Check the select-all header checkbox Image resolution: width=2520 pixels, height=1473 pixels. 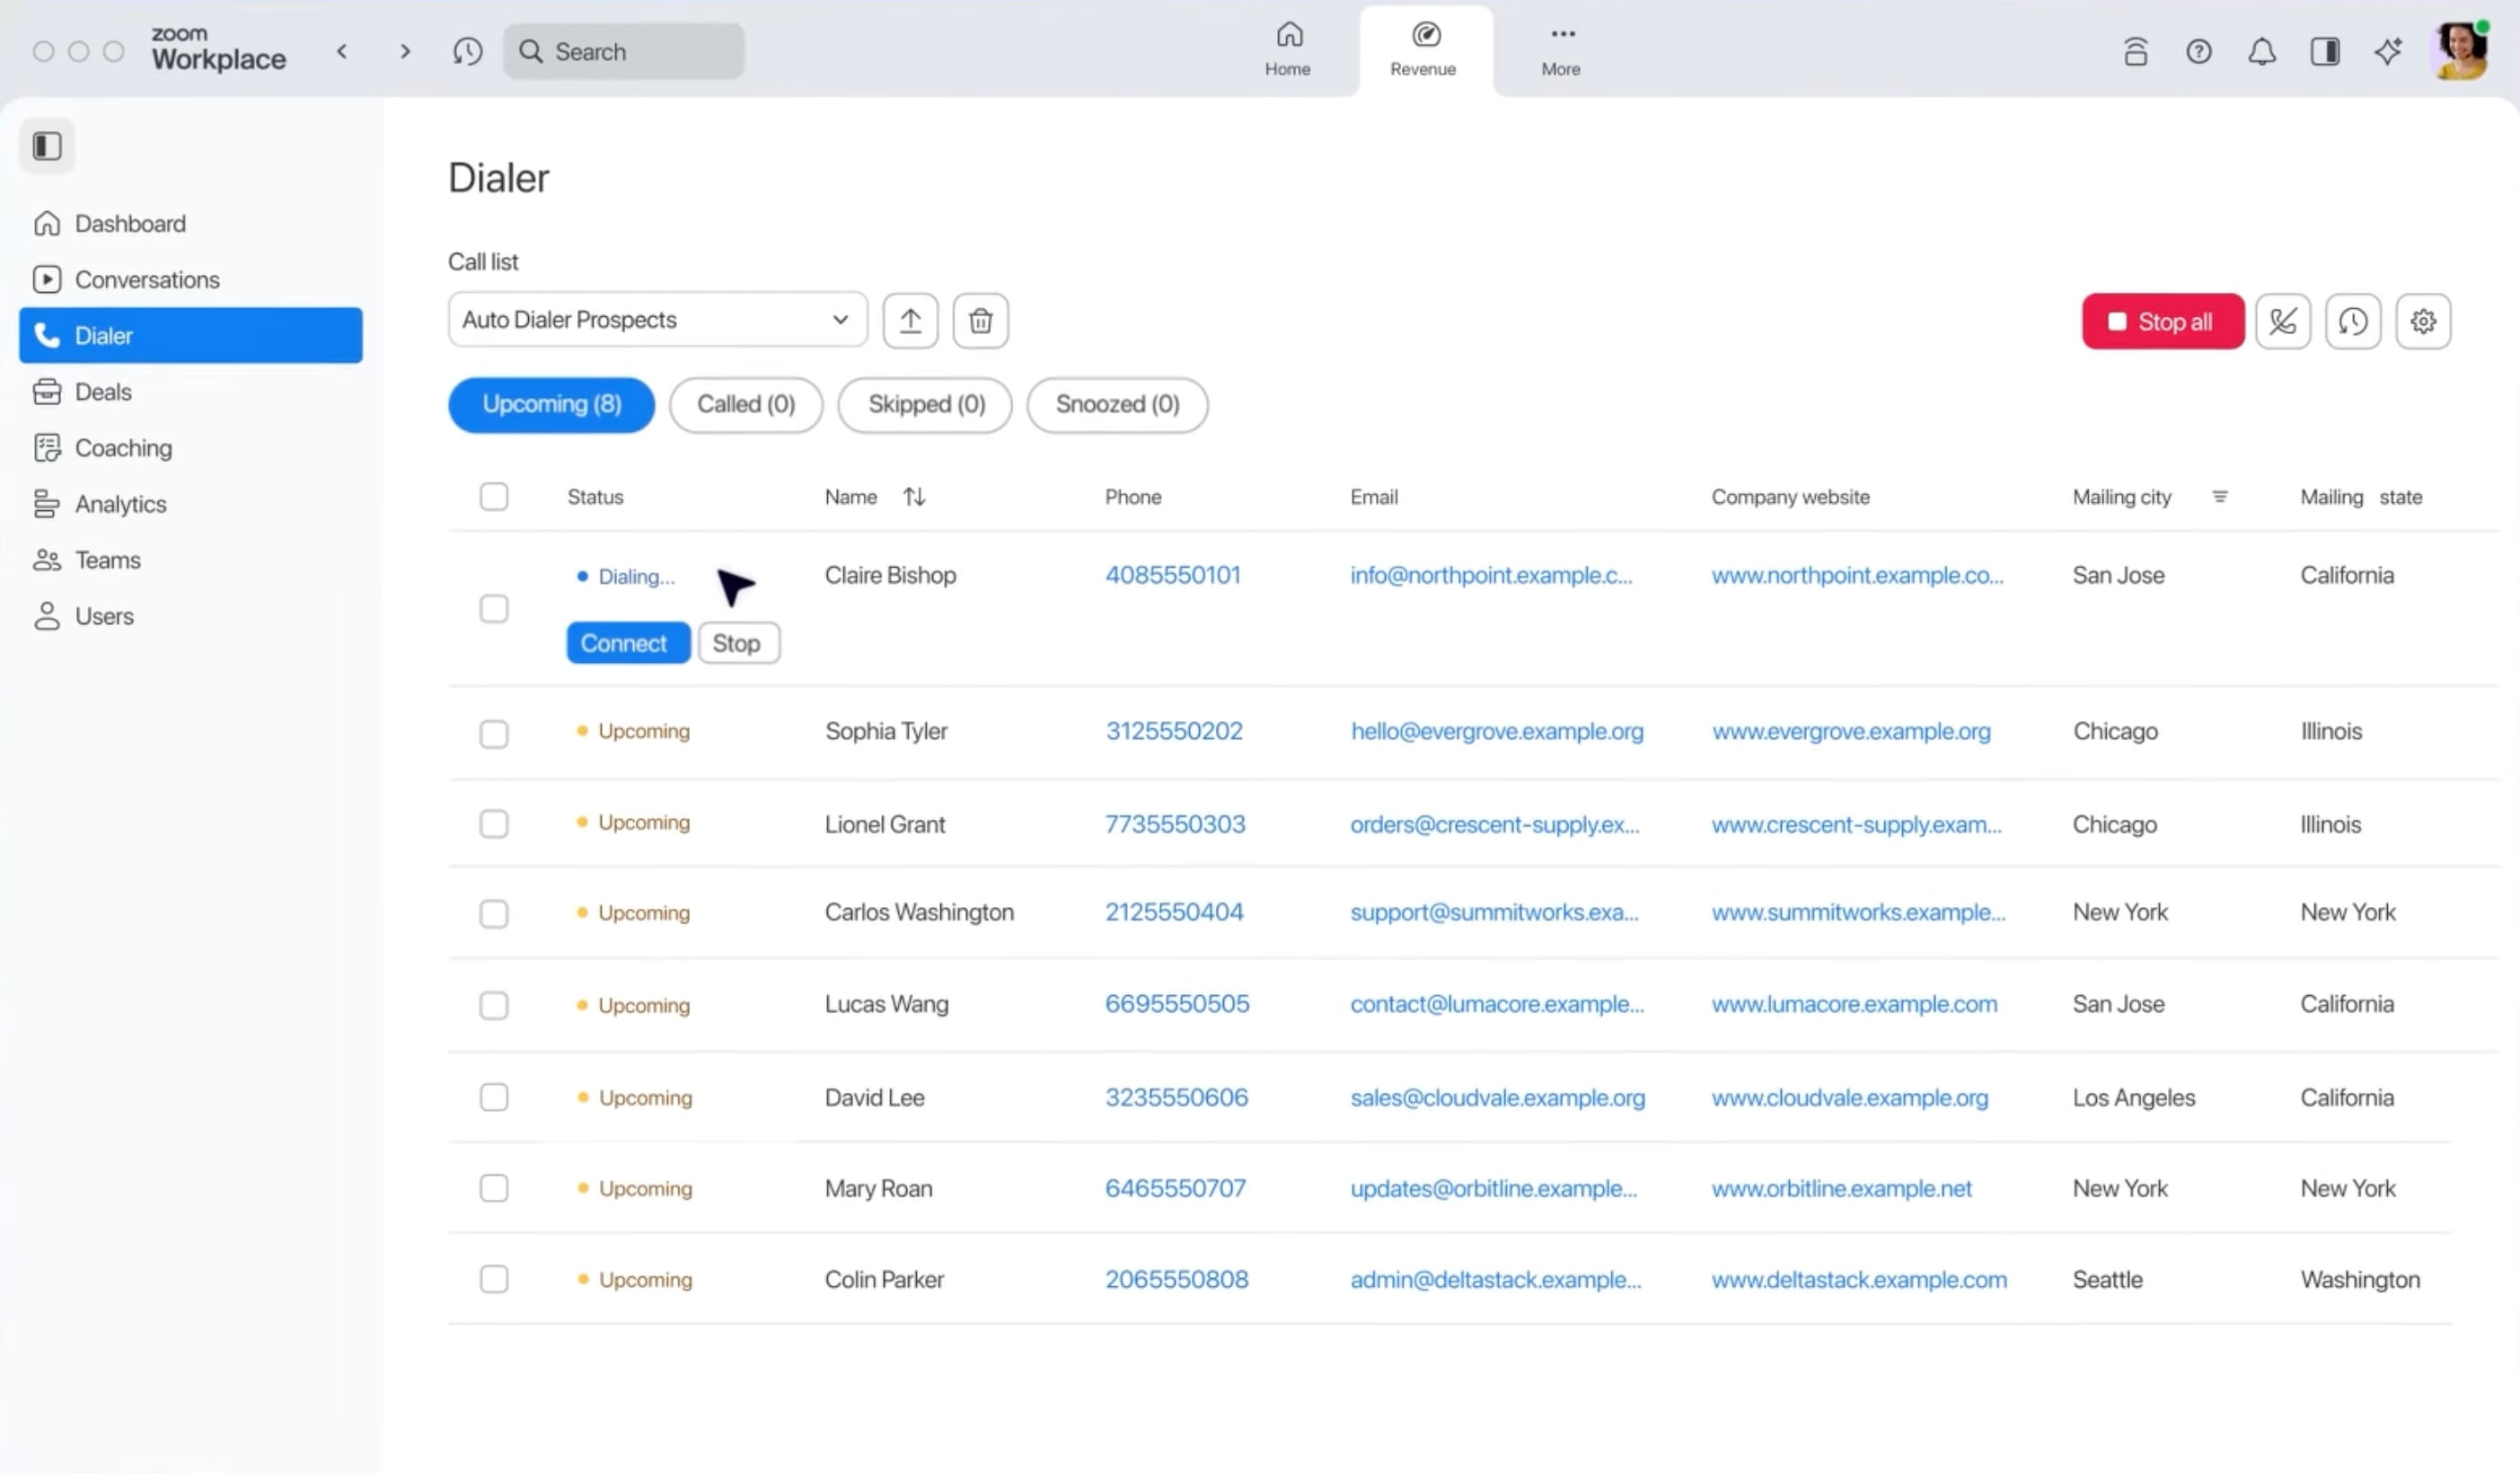click(494, 496)
